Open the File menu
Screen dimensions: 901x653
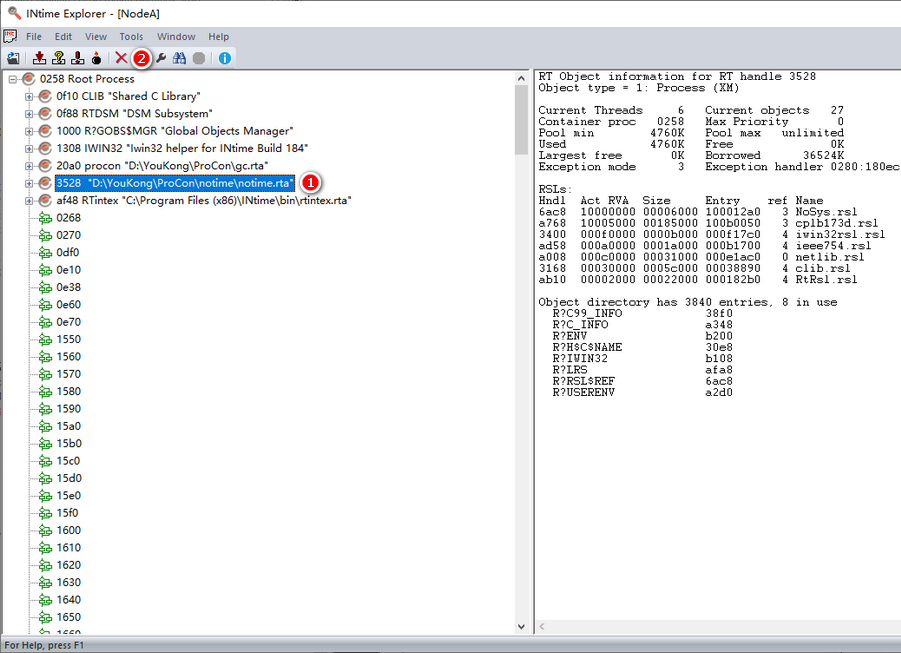coord(34,36)
